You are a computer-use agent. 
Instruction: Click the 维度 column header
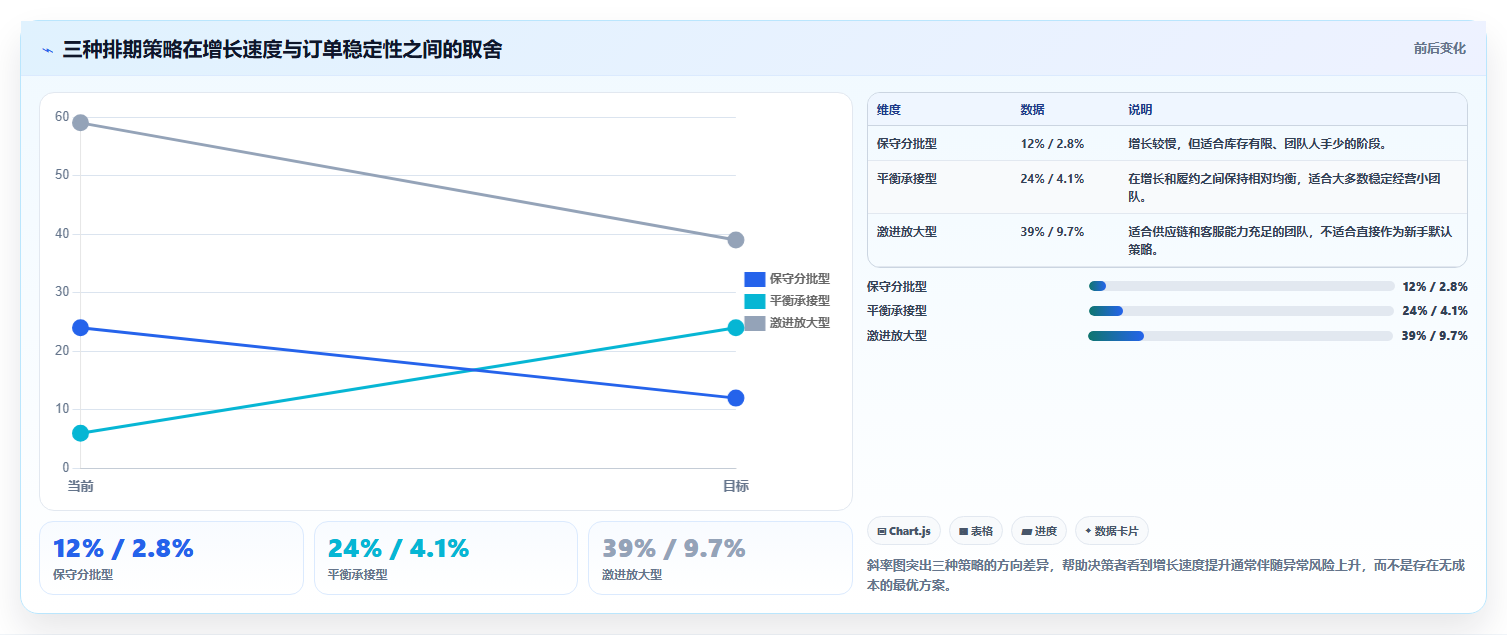889,110
